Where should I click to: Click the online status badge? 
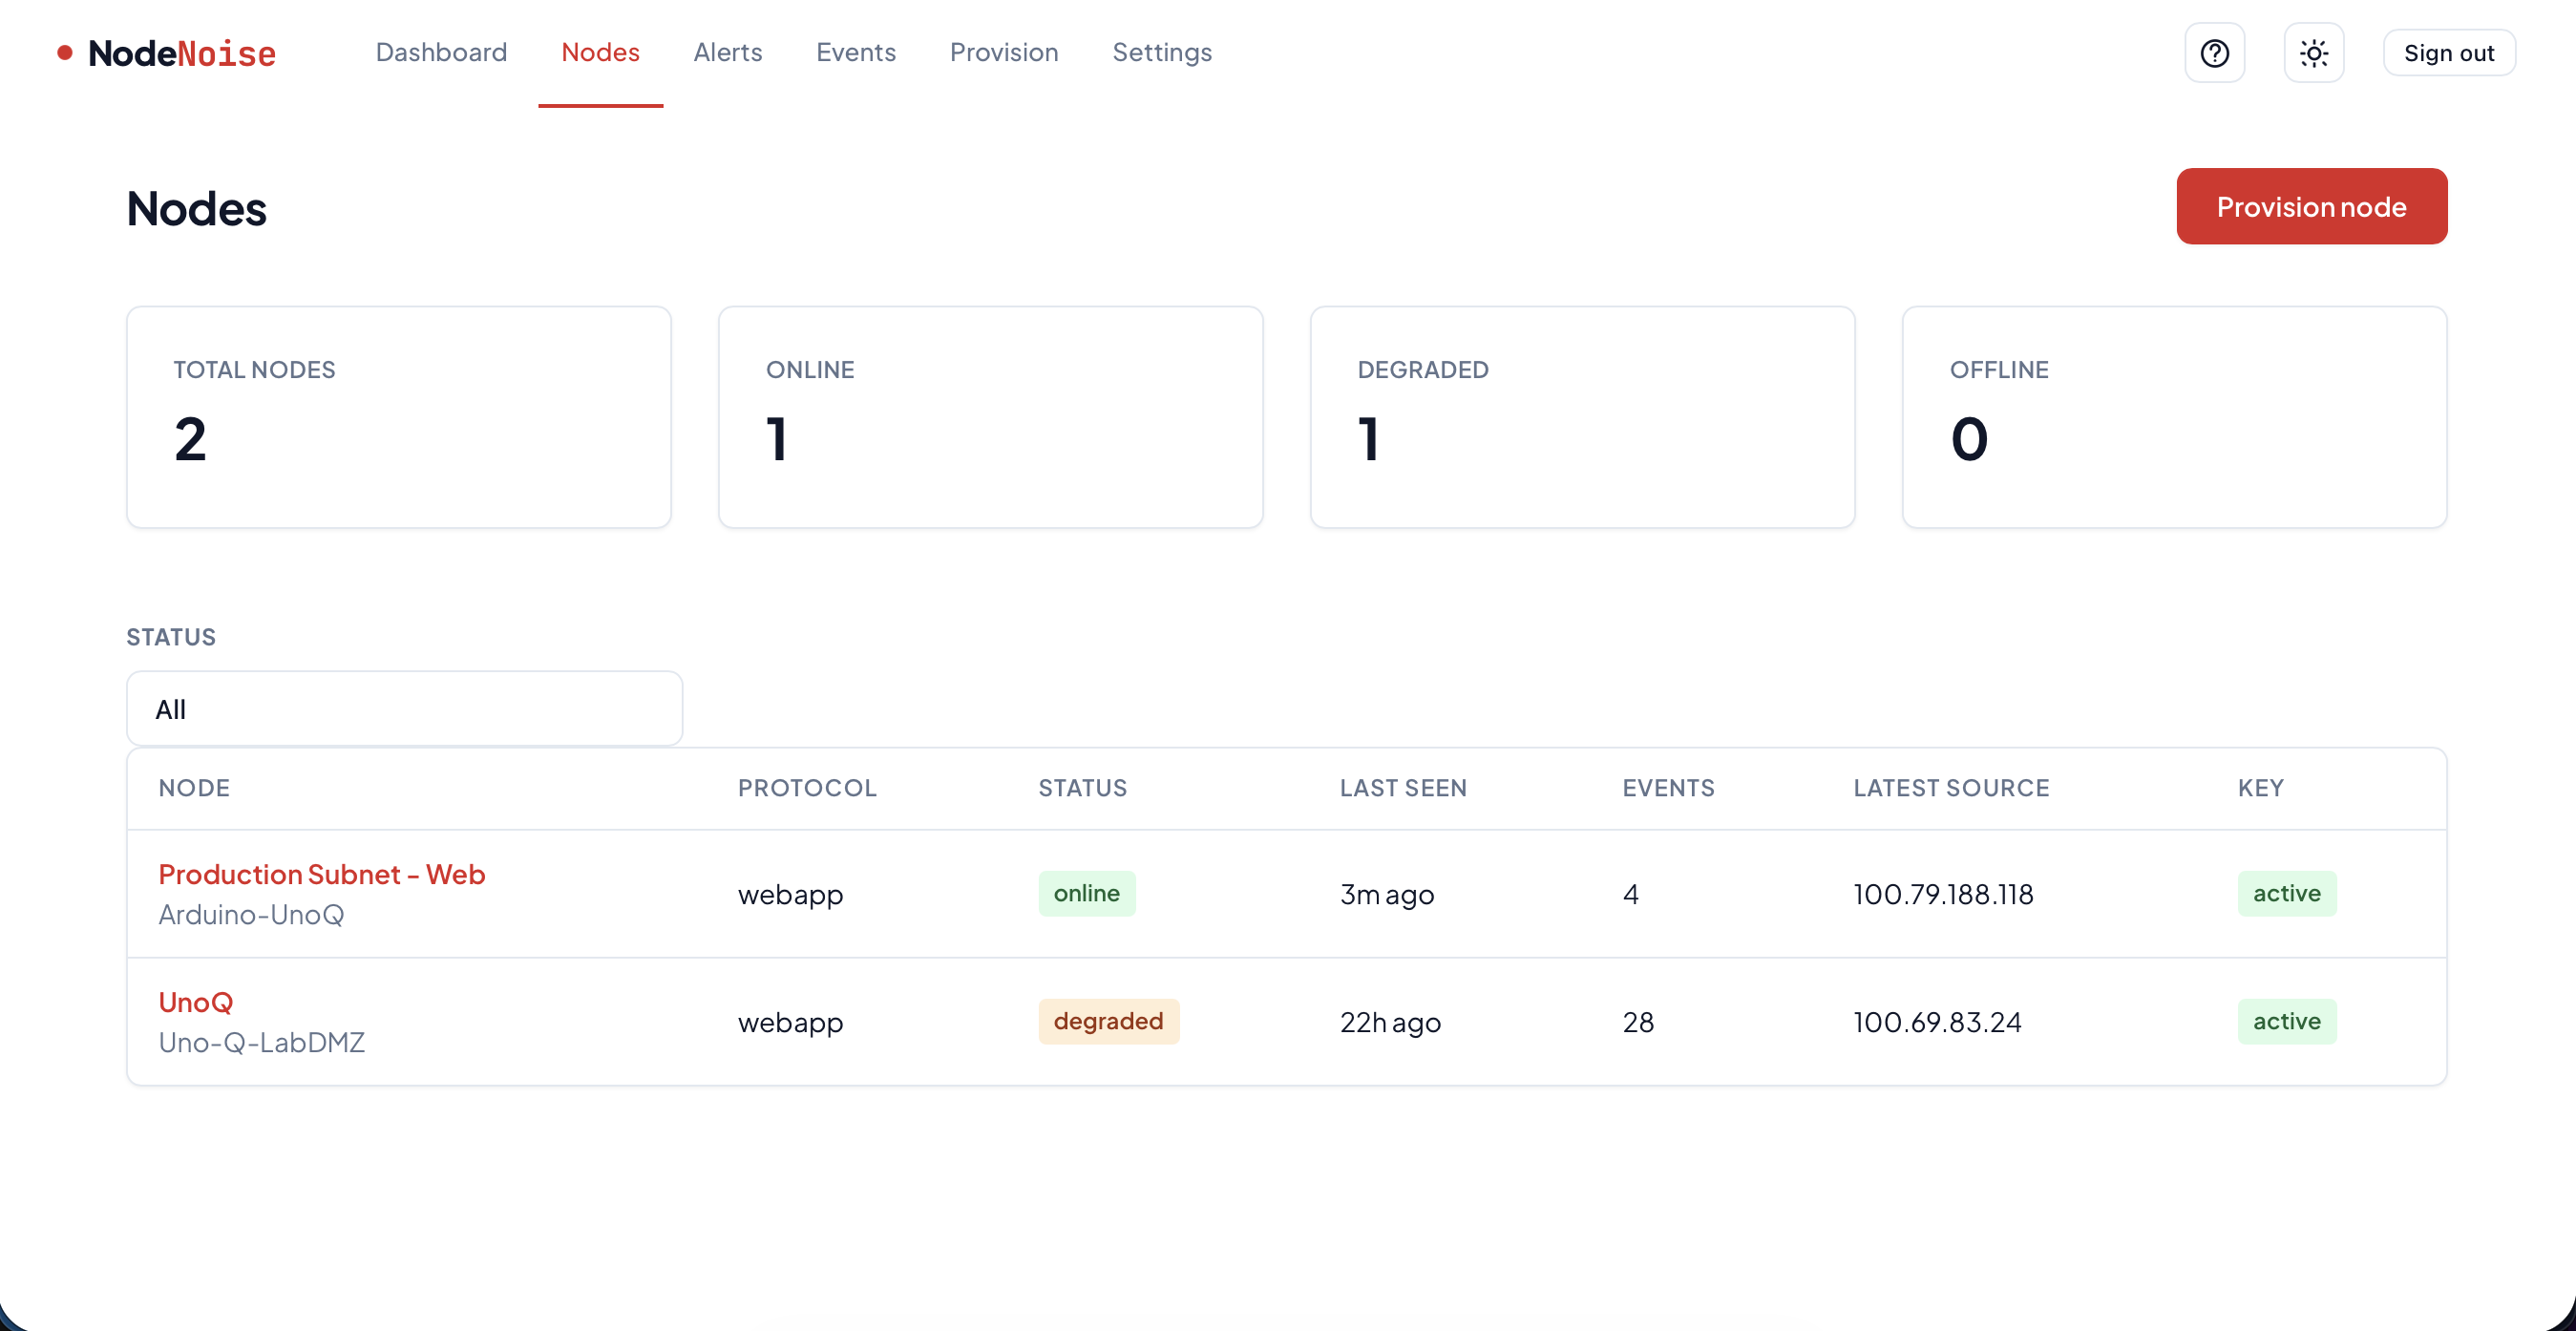tap(1086, 893)
